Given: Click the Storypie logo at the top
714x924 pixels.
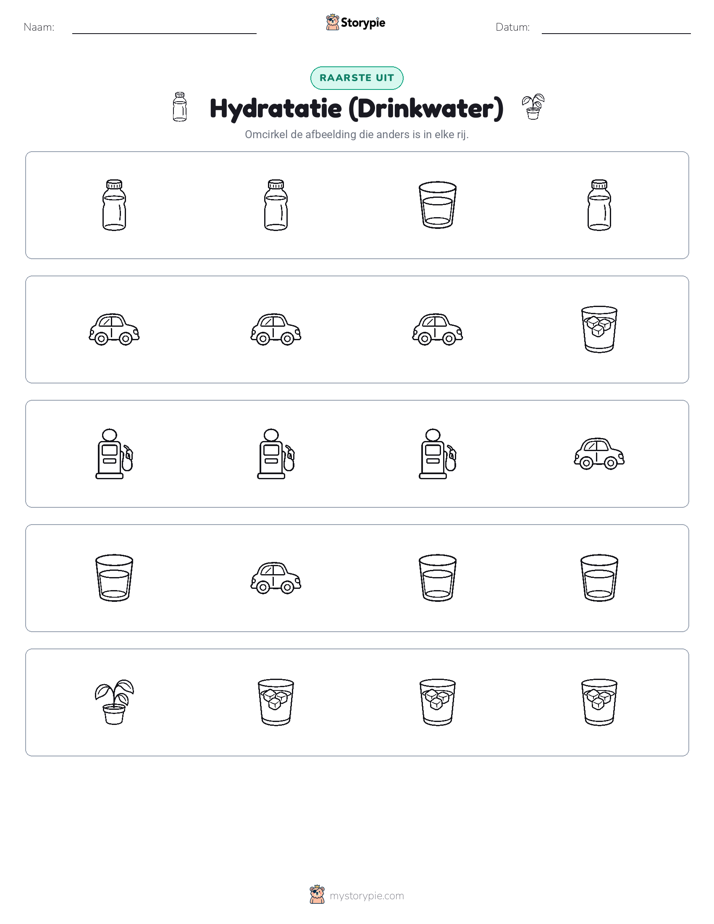Looking at the screenshot, I should pos(356,22).
